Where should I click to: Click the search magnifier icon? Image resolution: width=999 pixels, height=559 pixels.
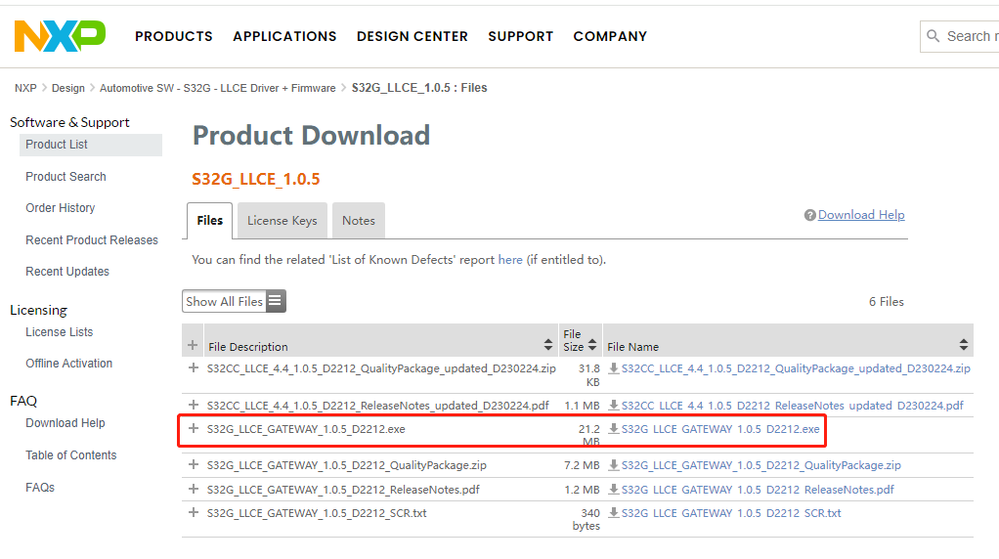tap(934, 36)
